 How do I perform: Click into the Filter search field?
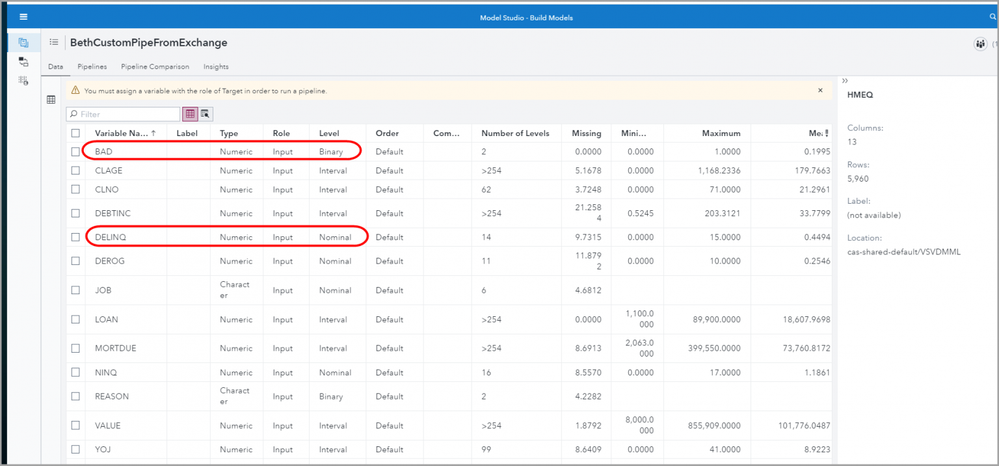pos(125,114)
